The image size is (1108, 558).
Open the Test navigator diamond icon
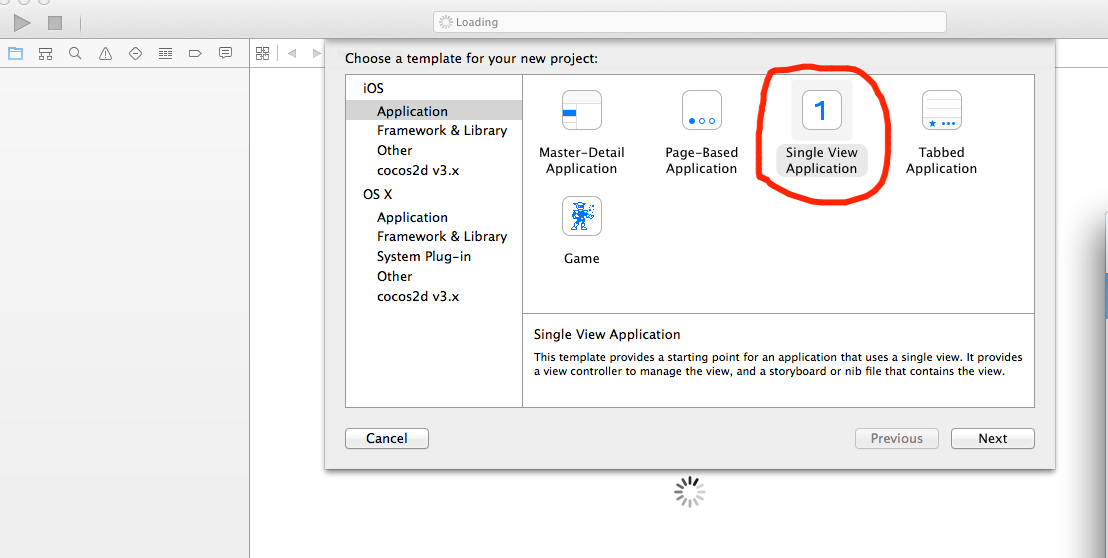pyautogui.click(x=136, y=54)
